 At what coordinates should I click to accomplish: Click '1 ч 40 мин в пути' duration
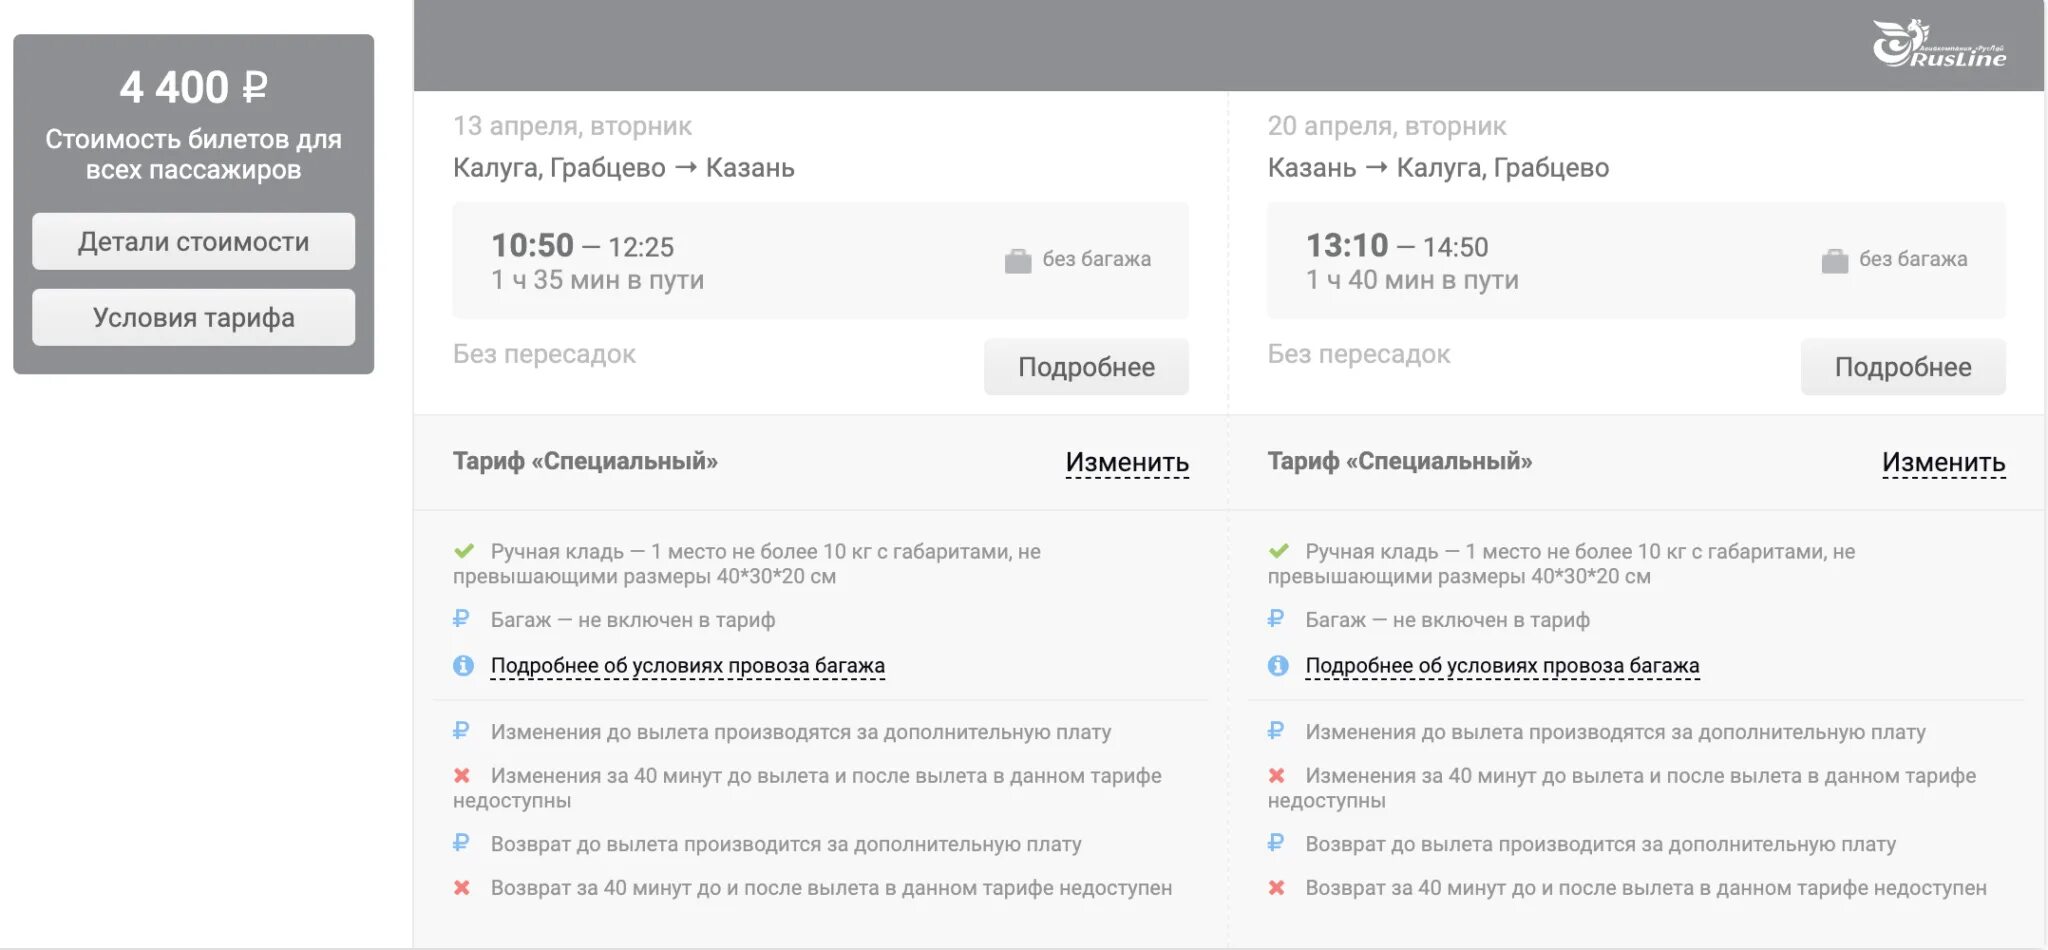click(1412, 281)
